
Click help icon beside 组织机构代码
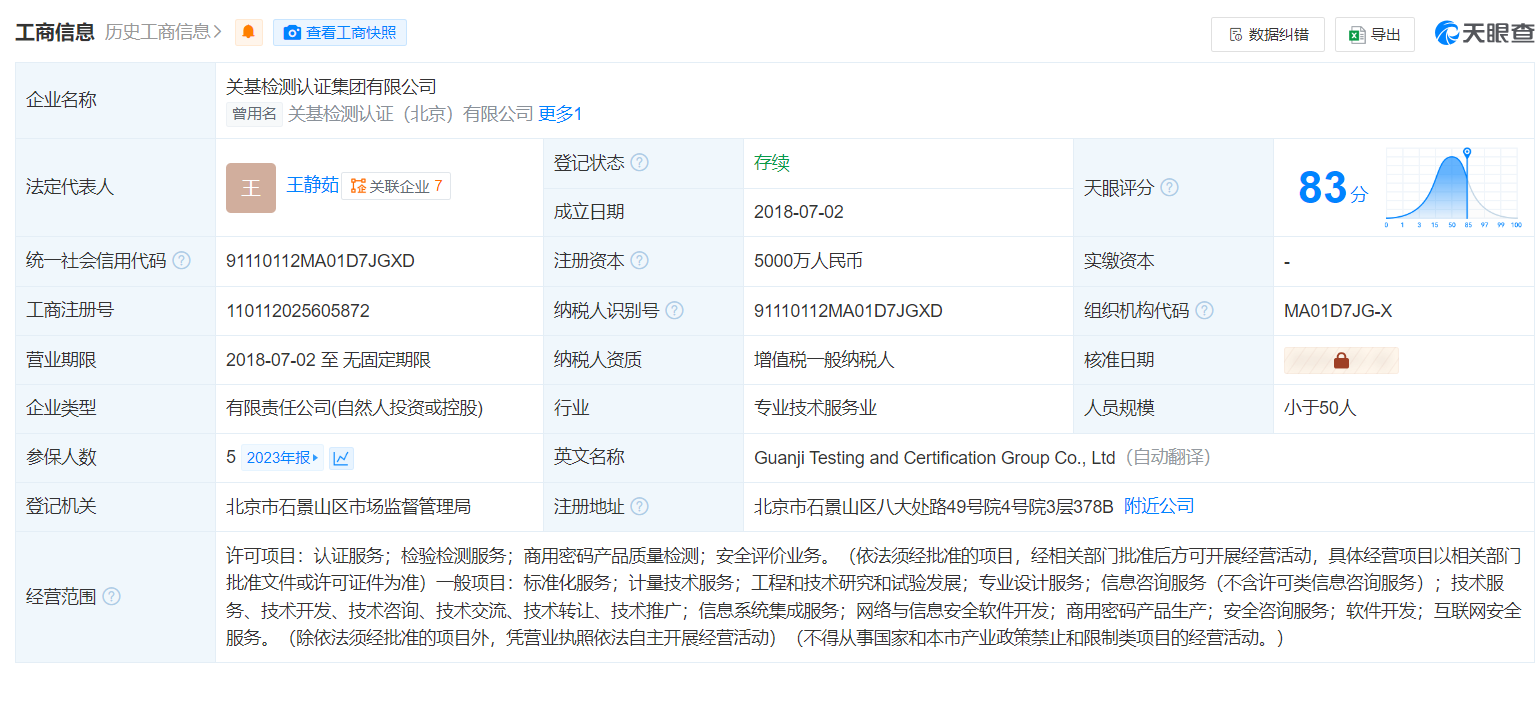[1204, 311]
